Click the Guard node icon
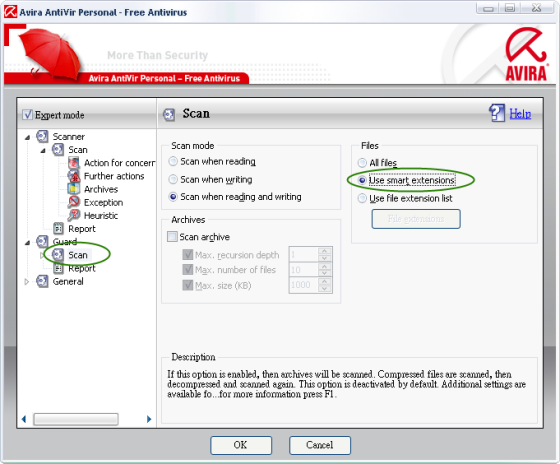Image resolution: width=560 pixels, height=464 pixels. (x=42, y=242)
